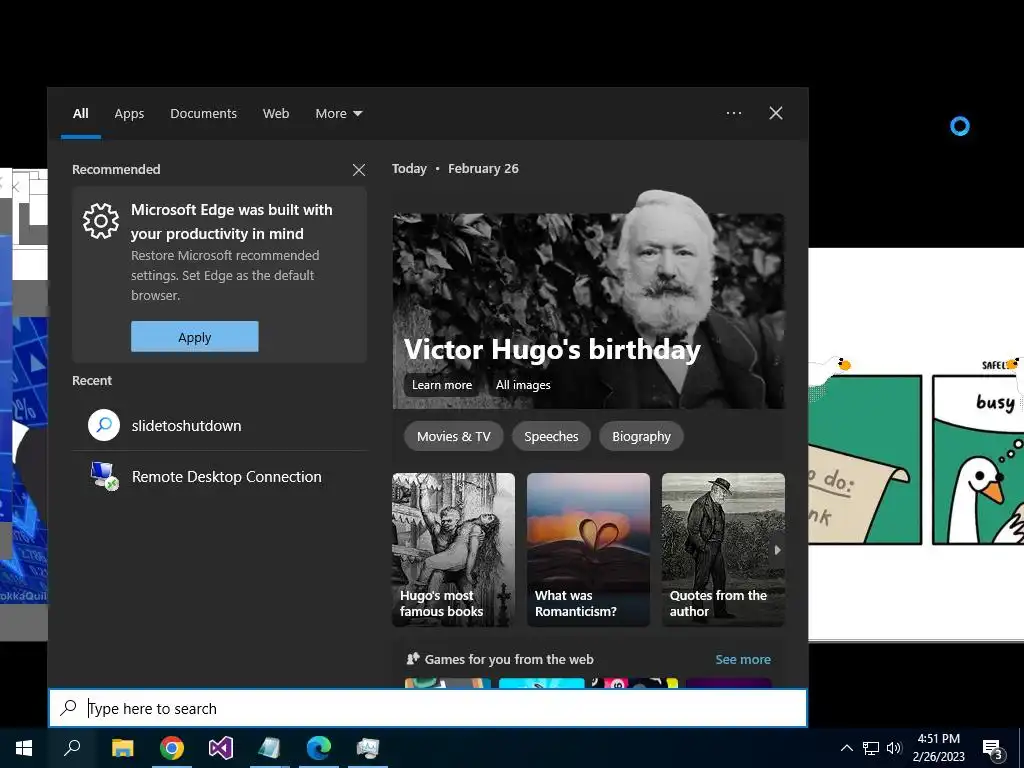This screenshot has width=1024, height=768.
Task: Open the Windows Start menu
Action: 24,748
